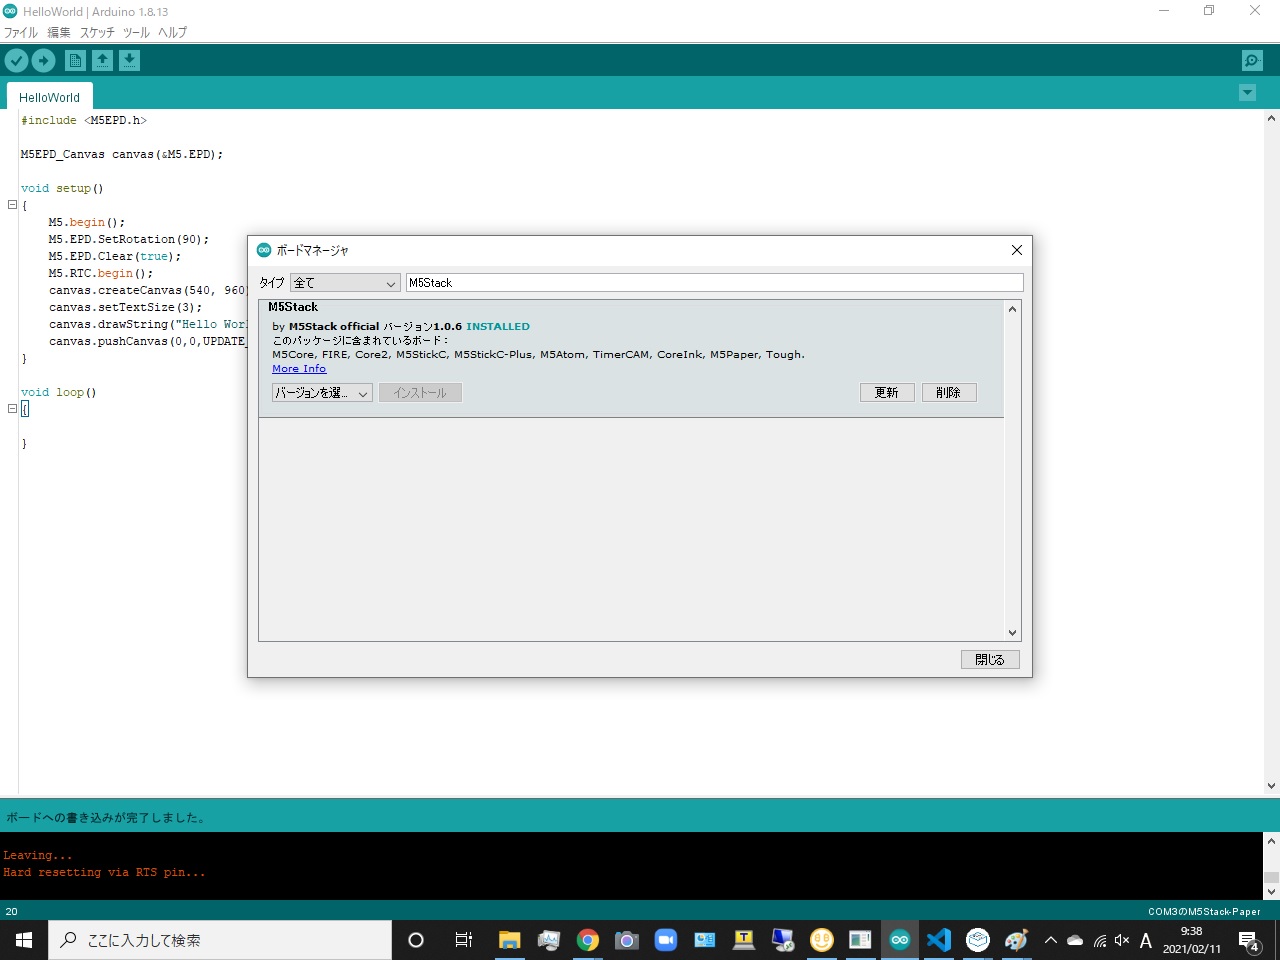Open the tab options dropdown arrow
Viewport: 1280px width, 960px height.
(1247, 92)
